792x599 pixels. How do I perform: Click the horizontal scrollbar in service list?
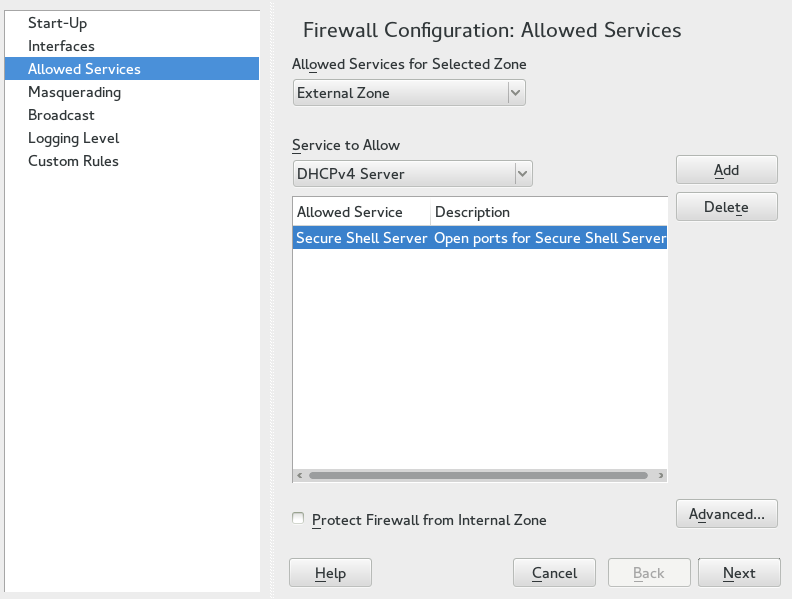click(x=478, y=476)
